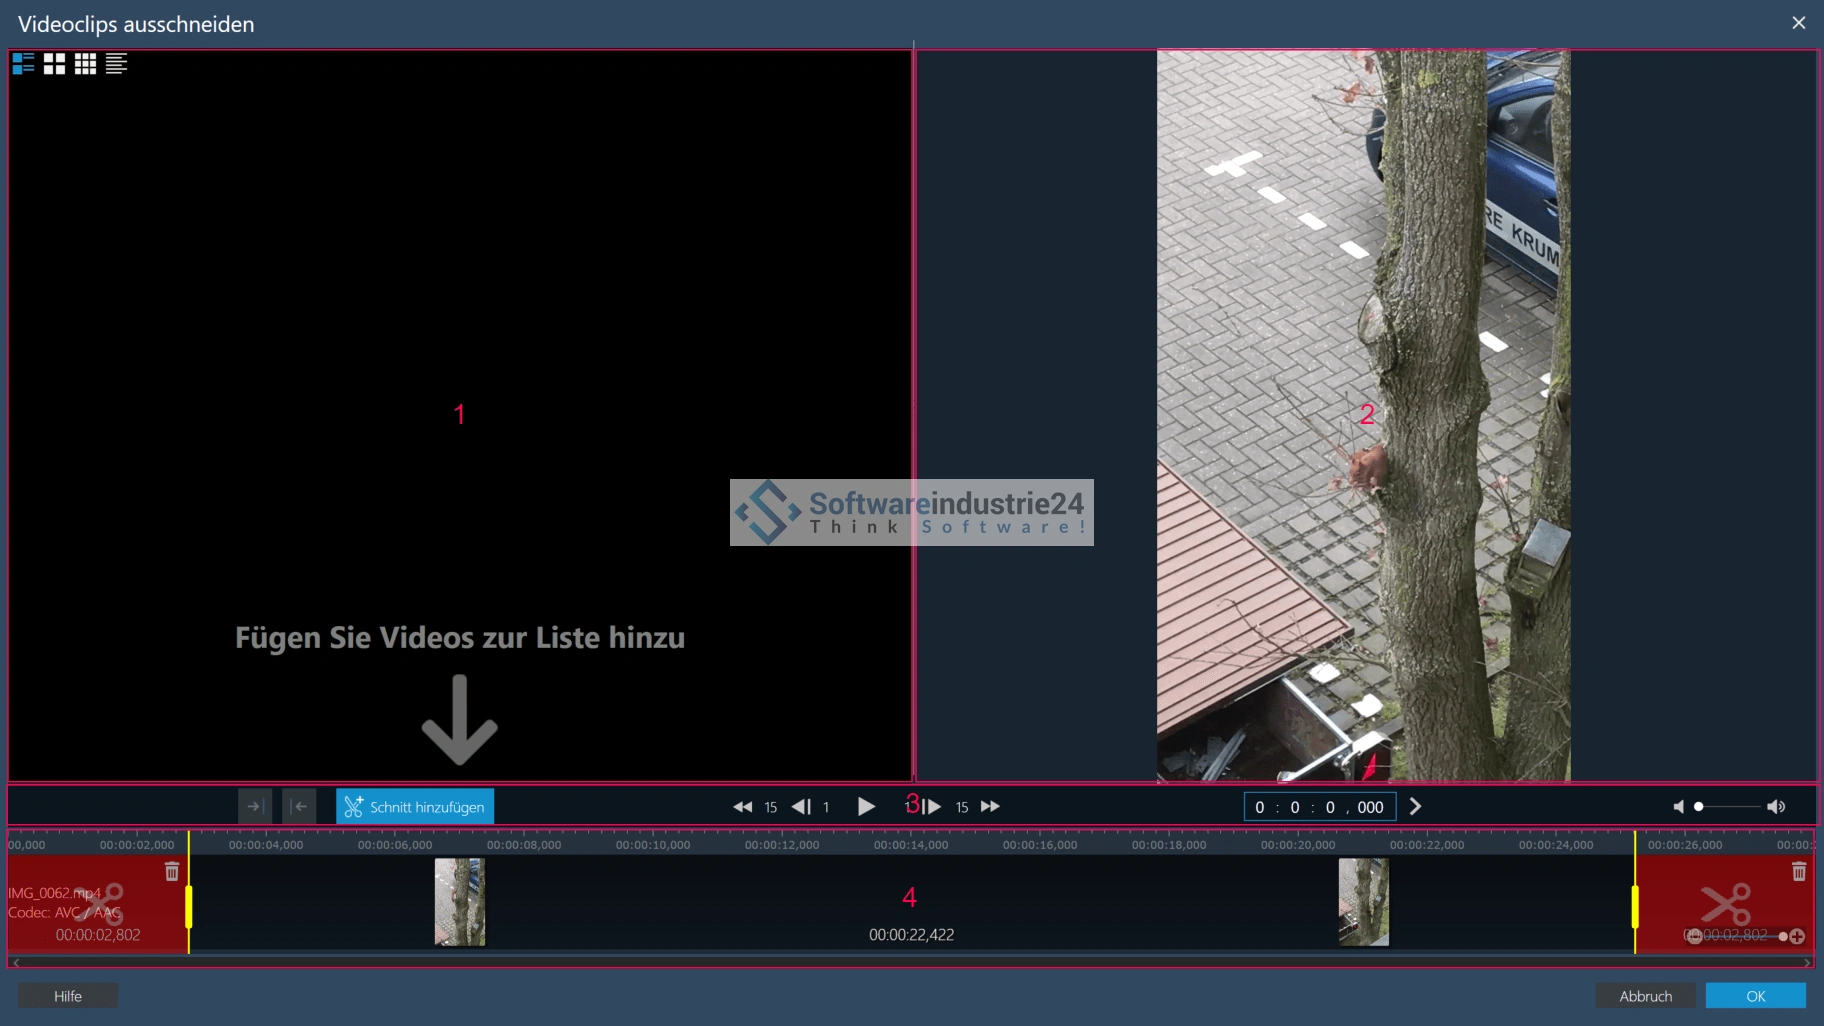Jump to entered timecode with arrow
Viewport: 1824px width, 1026px height.
pyautogui.click(x=1415, y=807)
